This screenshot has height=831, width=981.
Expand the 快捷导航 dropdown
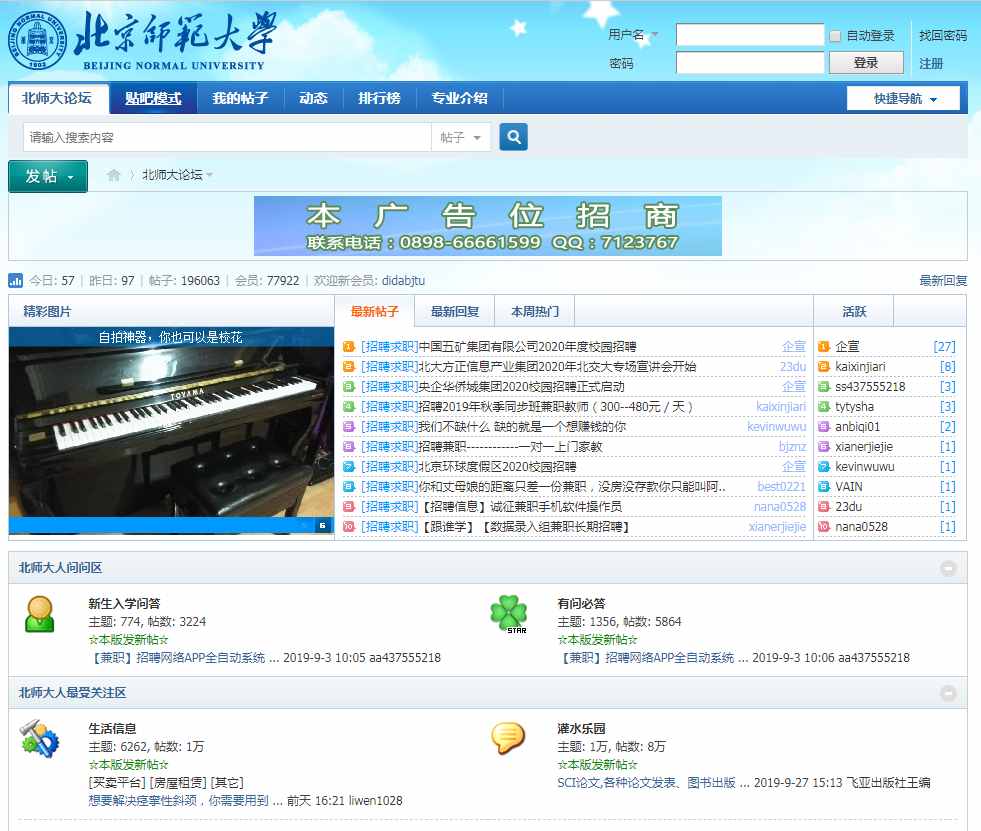point(903,98)
